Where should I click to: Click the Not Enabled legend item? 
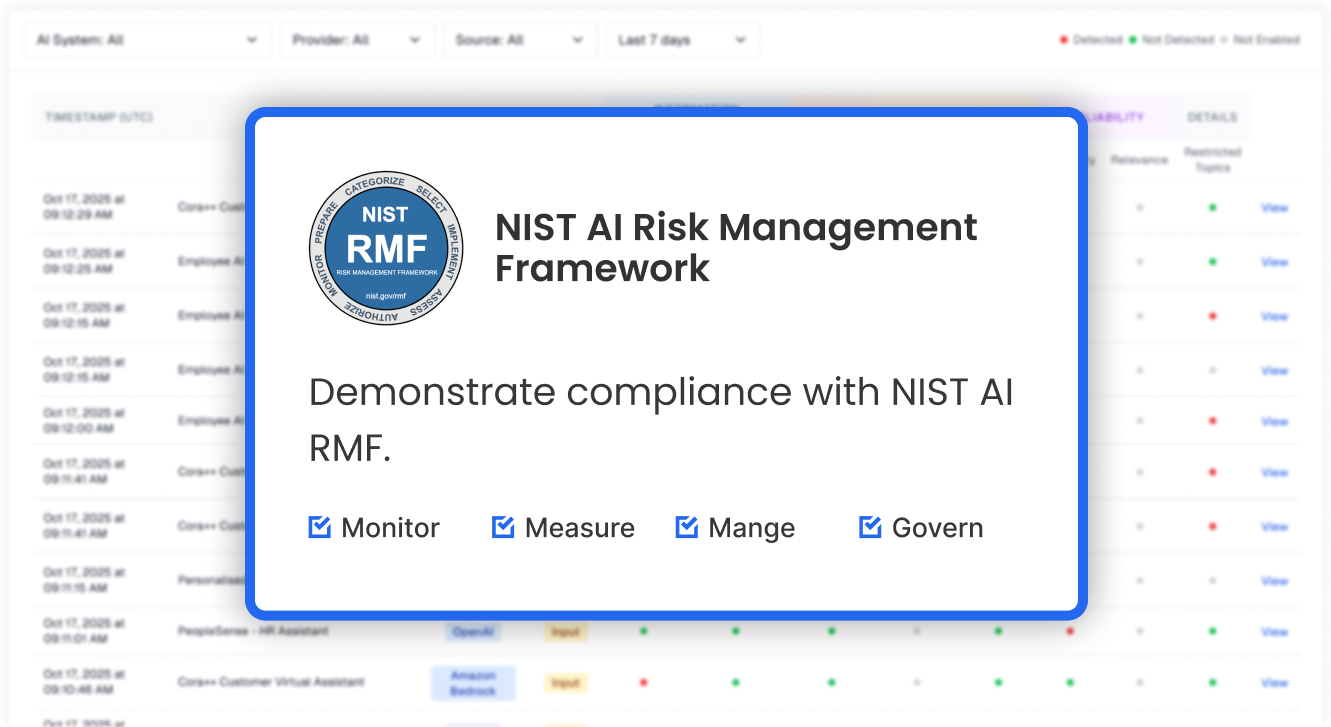point(1260,40)
